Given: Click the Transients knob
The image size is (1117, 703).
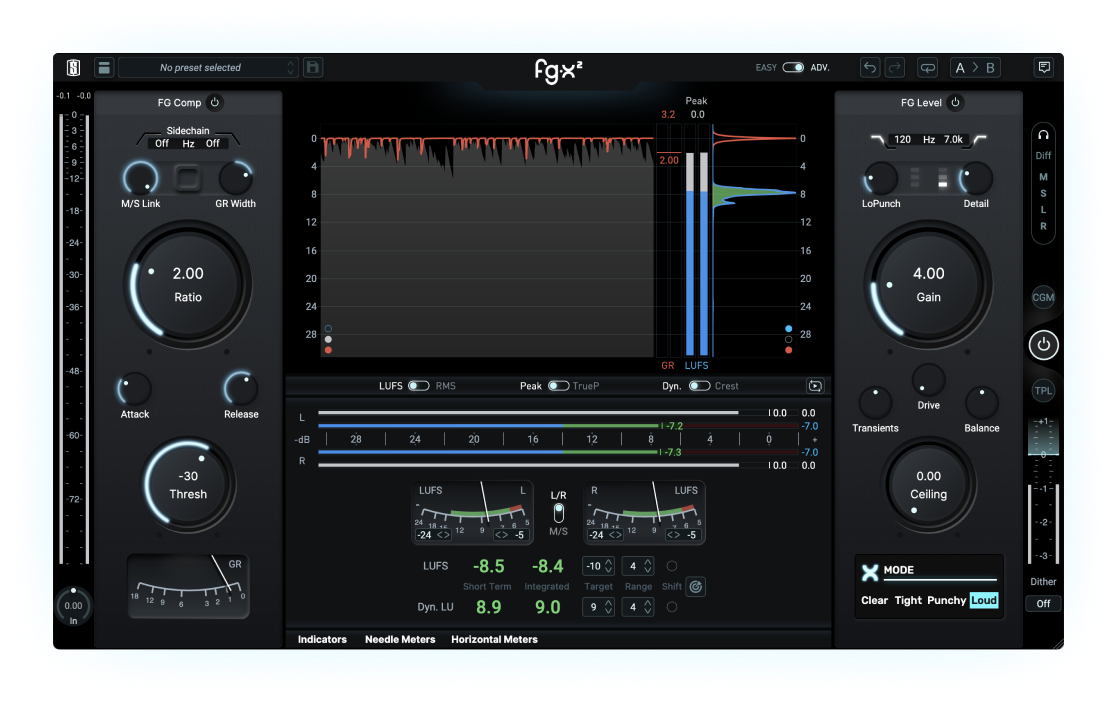Looking at the screenshot, I should pyautogui.click(x=876, y=403).
